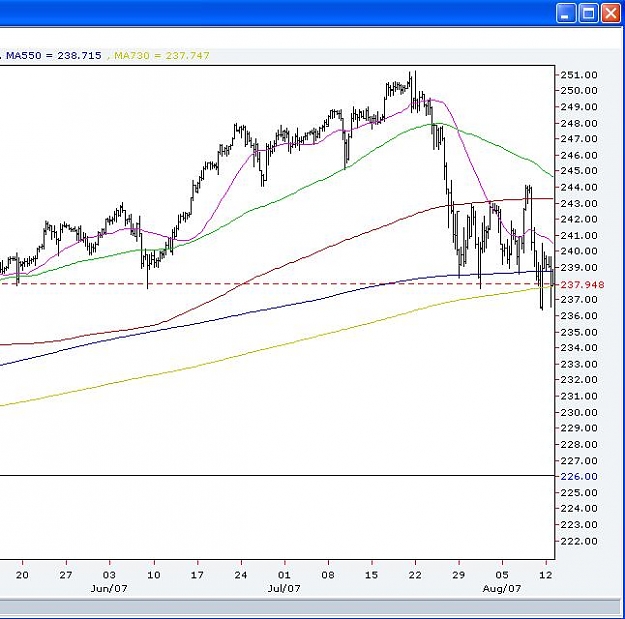Click the Aug/07 month label
This screenshot has width=625, height=619.
(502, 588)
